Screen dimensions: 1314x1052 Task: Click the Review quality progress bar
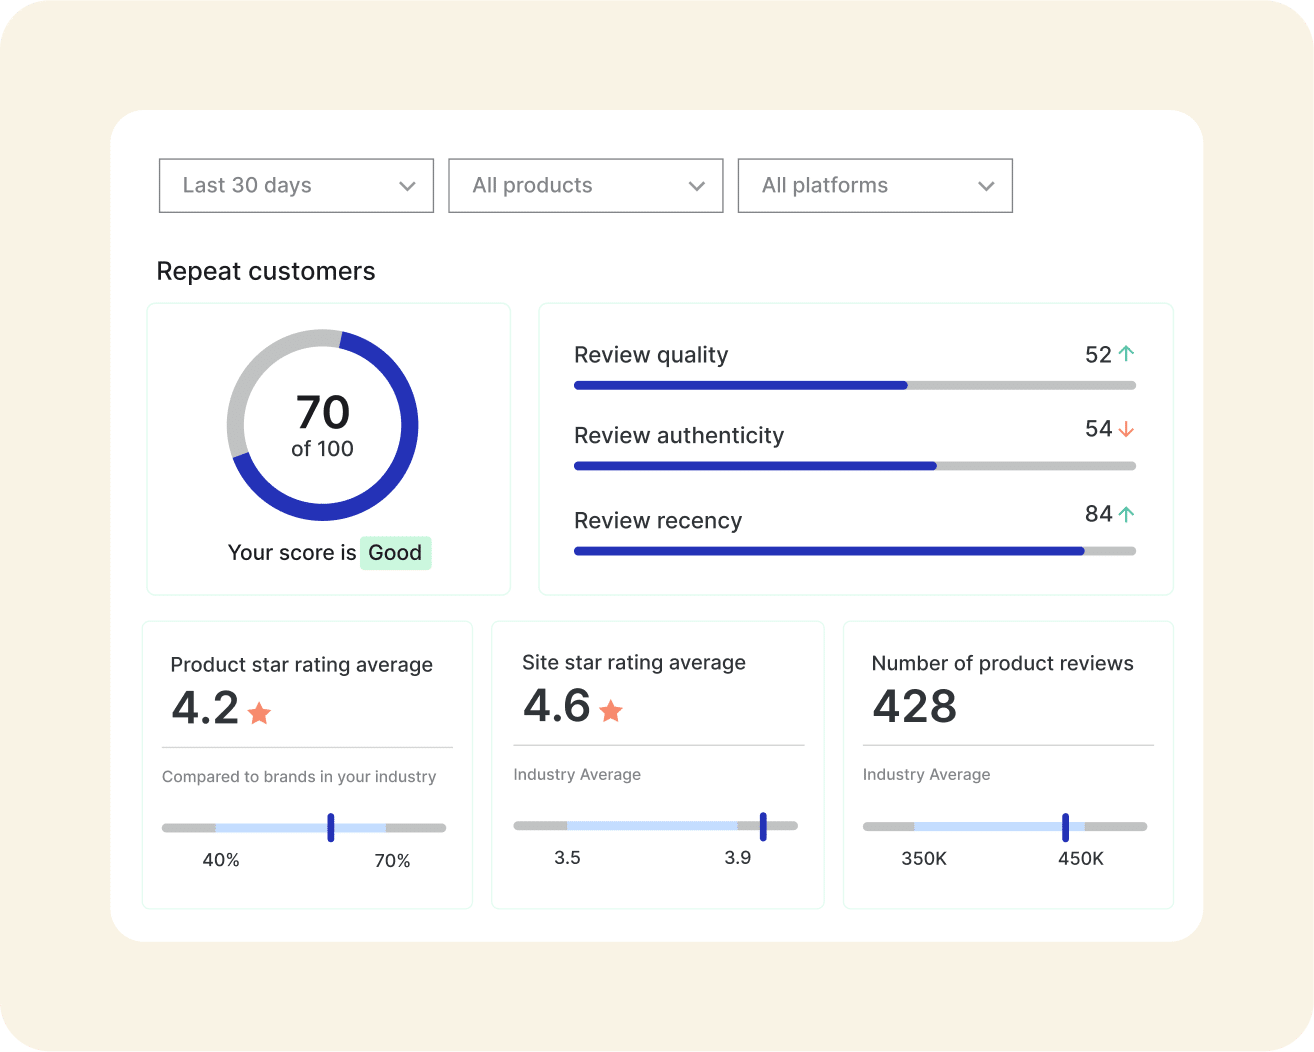click(x=854, y=385)
